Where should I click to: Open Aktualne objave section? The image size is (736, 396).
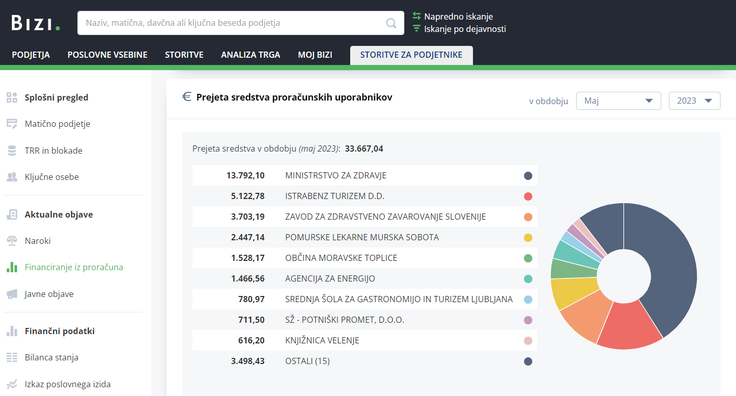[x=59, y=214]
